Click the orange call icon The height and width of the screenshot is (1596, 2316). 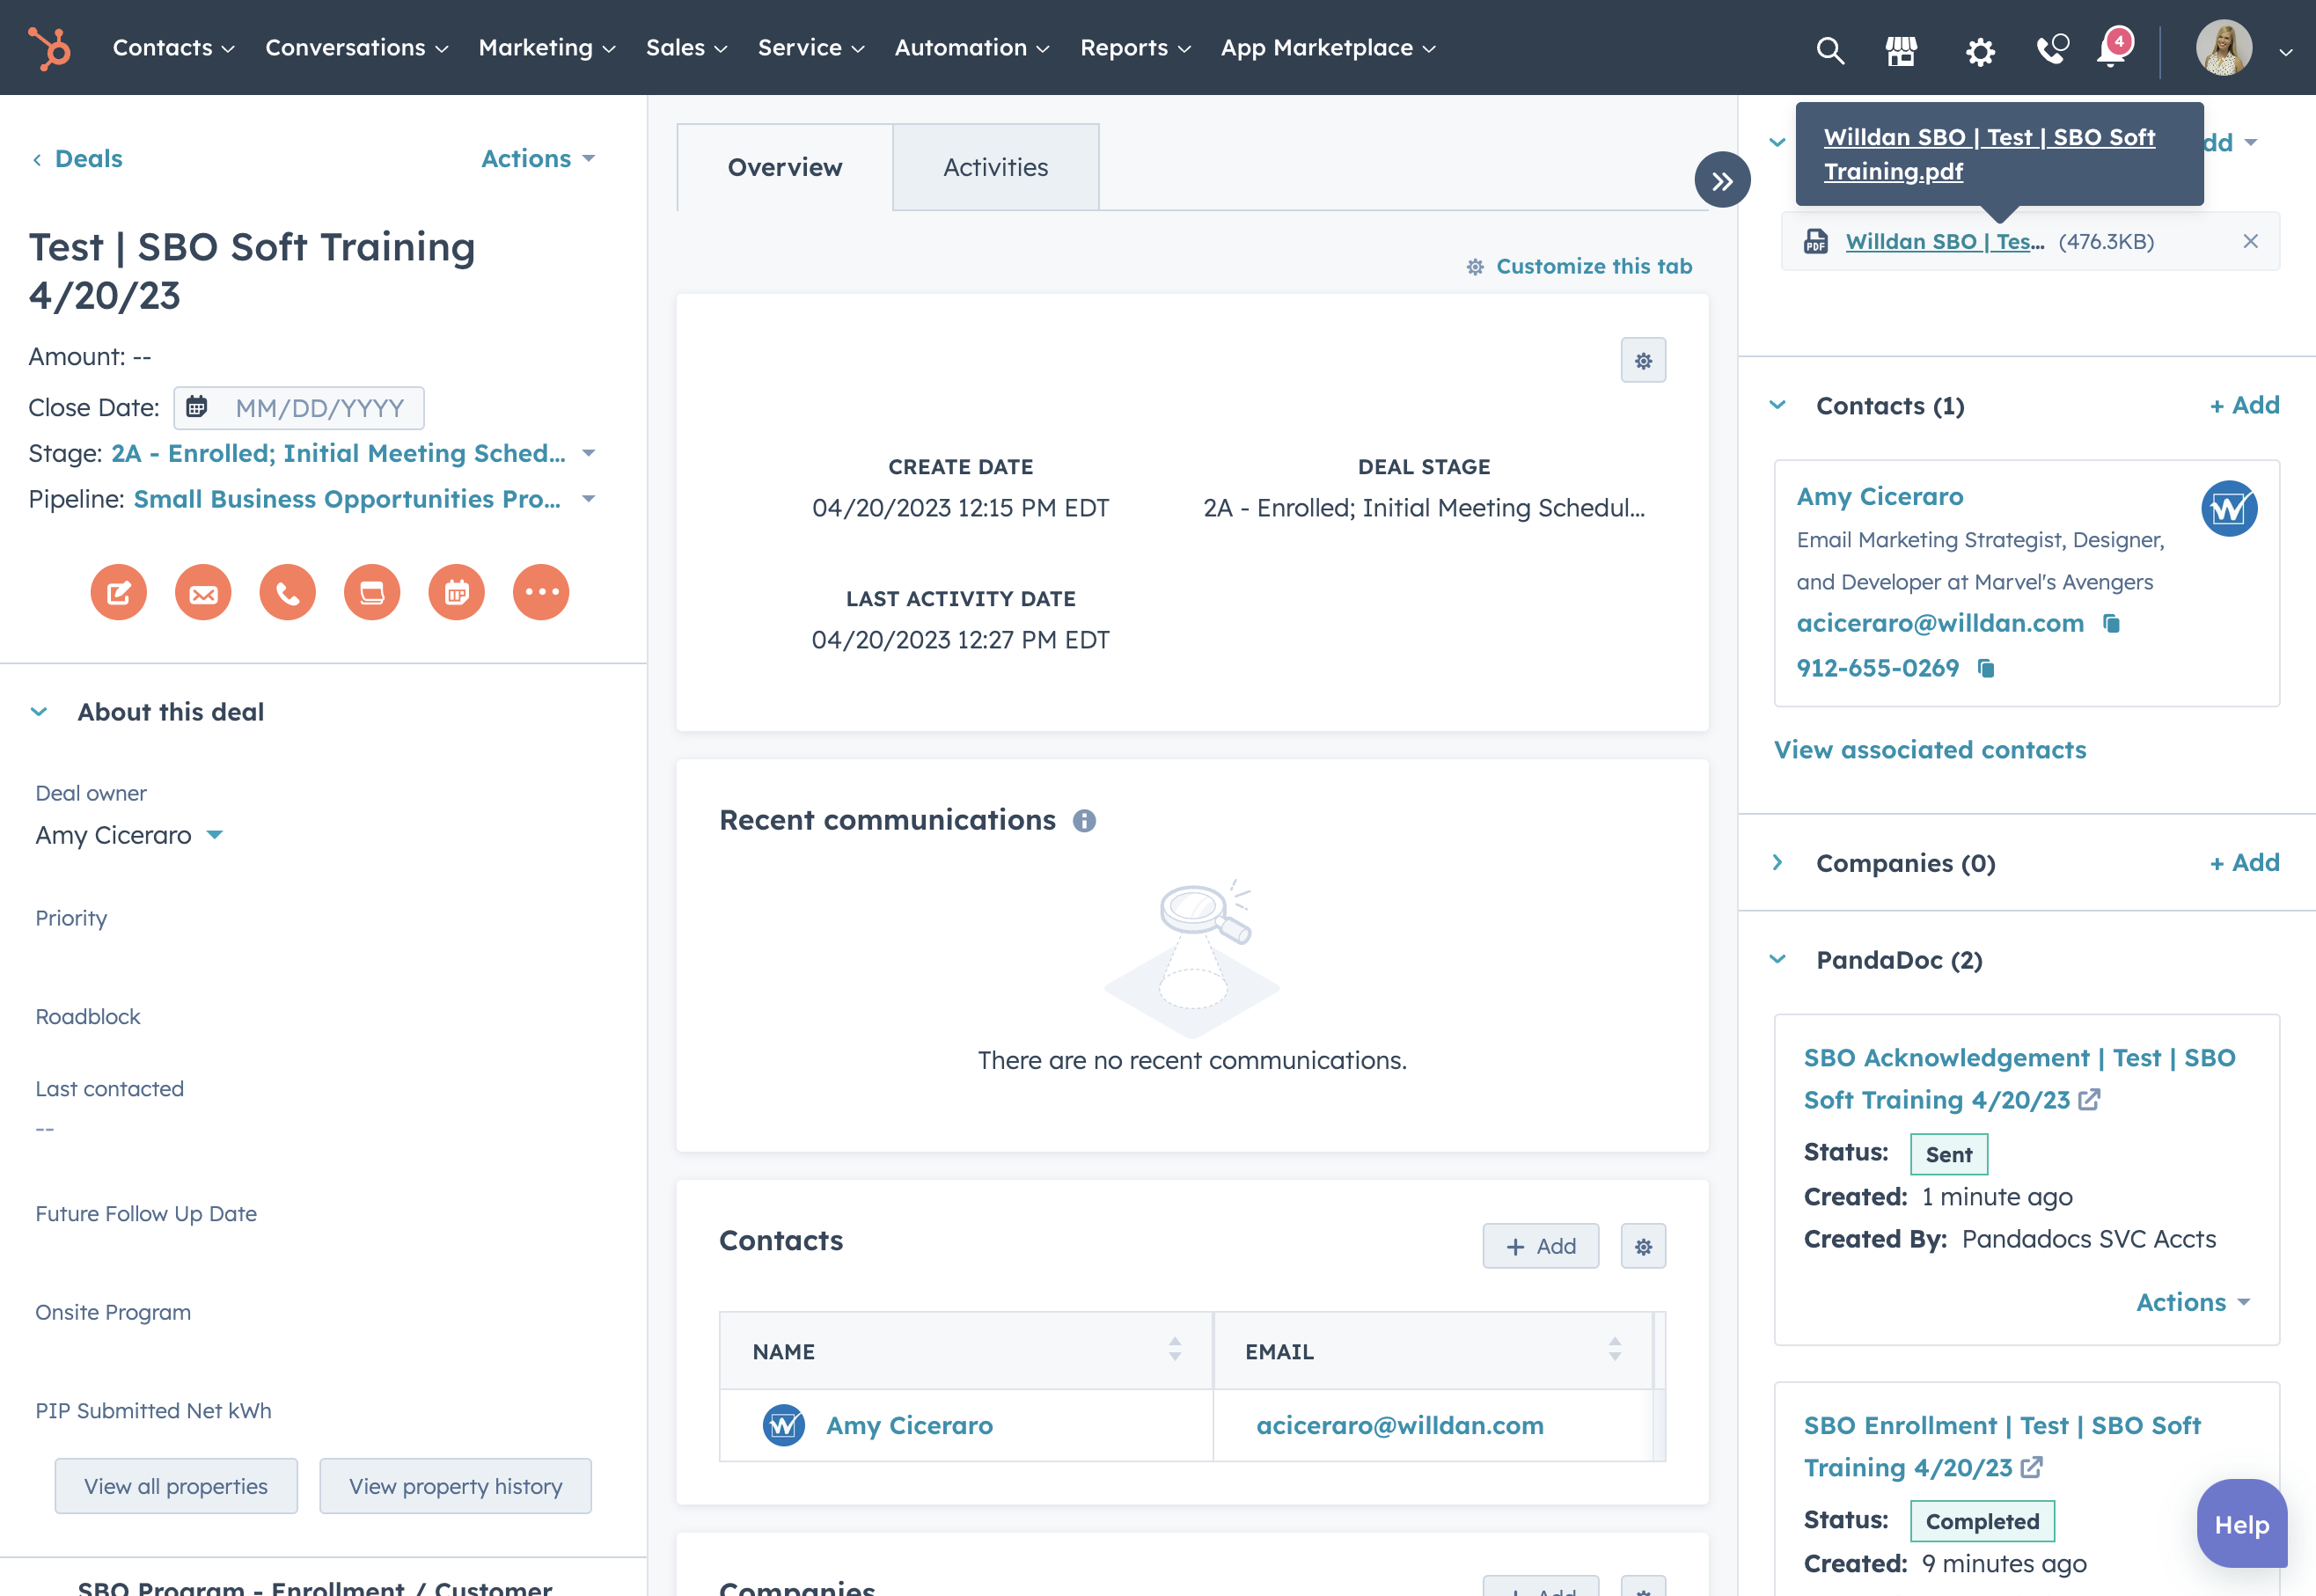pos(287,592)
